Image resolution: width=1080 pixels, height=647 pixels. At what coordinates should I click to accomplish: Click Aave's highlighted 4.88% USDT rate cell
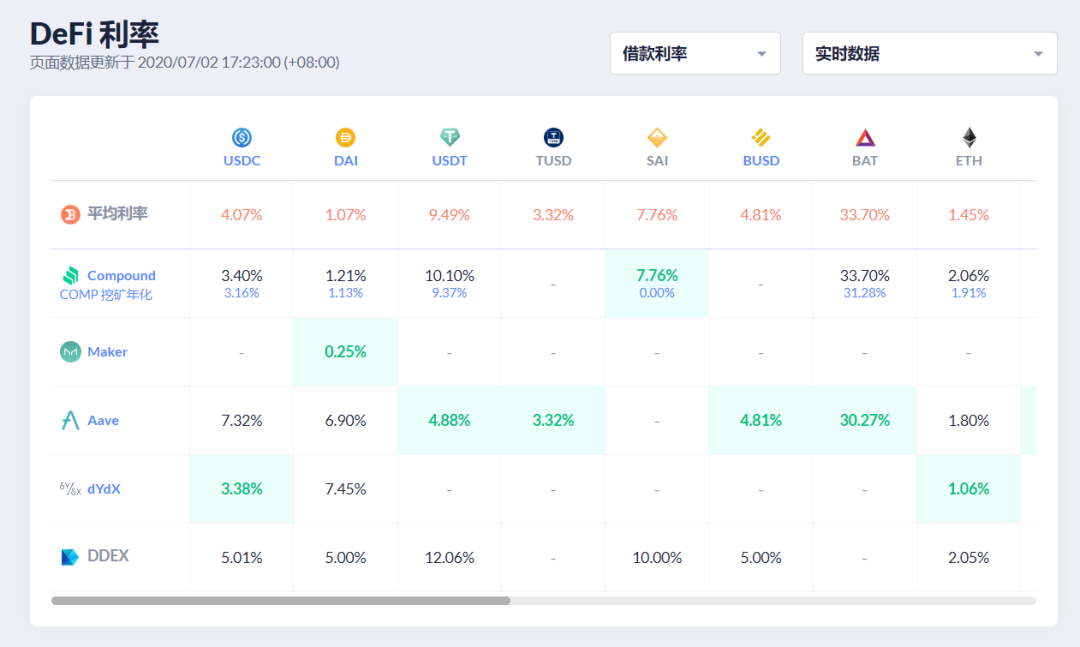click(x=449, y=420)
